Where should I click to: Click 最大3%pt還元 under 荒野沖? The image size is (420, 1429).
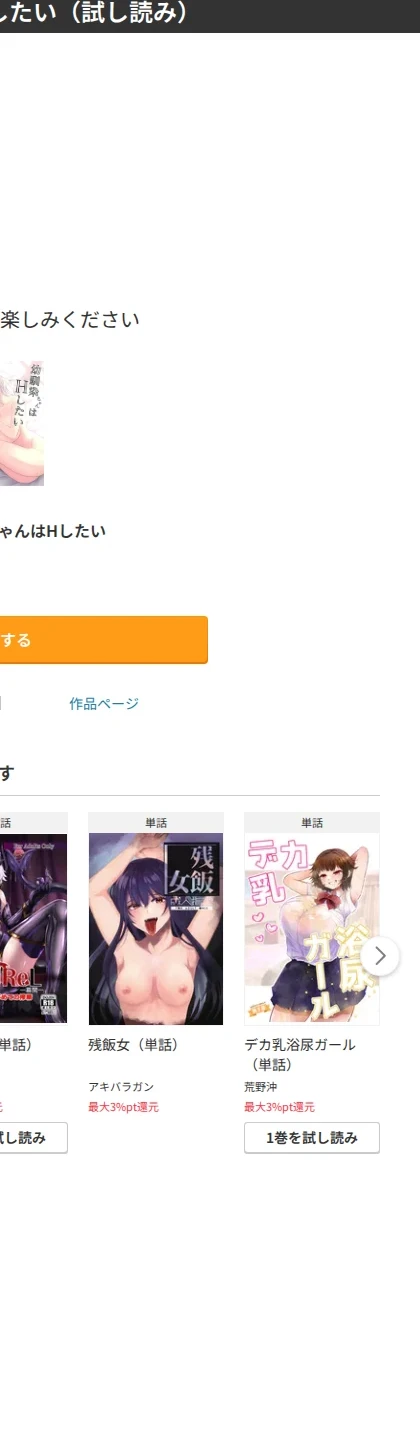coord(279,1107)
